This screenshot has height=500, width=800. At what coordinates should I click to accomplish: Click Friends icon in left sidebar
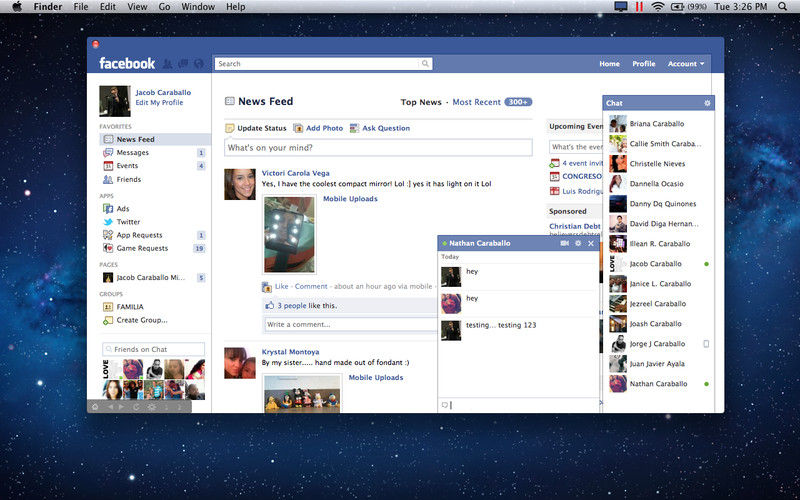tap(108, 180)
